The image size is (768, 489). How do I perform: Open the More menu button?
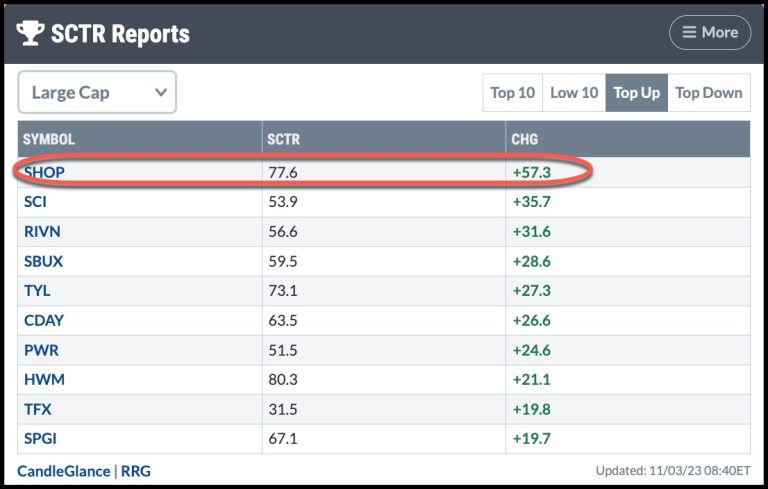[710, 32]
